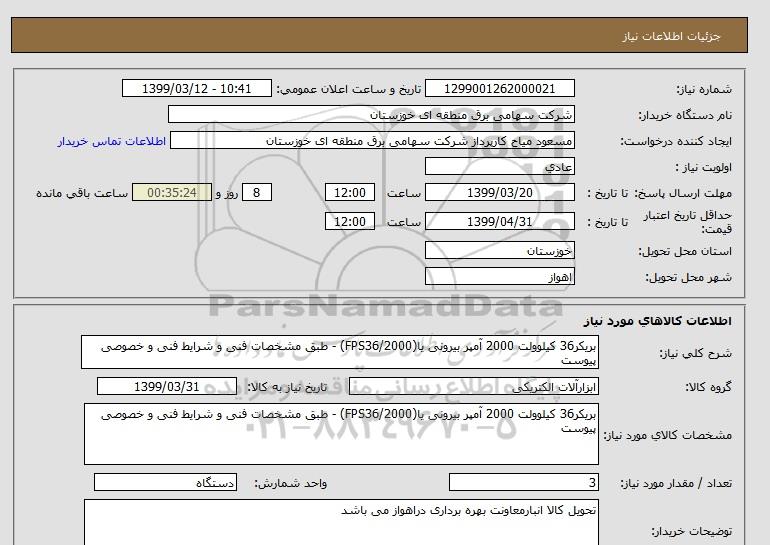Click the remaining time countdown 00:35:24
This screenshot has width=770, height=545.
[x=171, y=193]
